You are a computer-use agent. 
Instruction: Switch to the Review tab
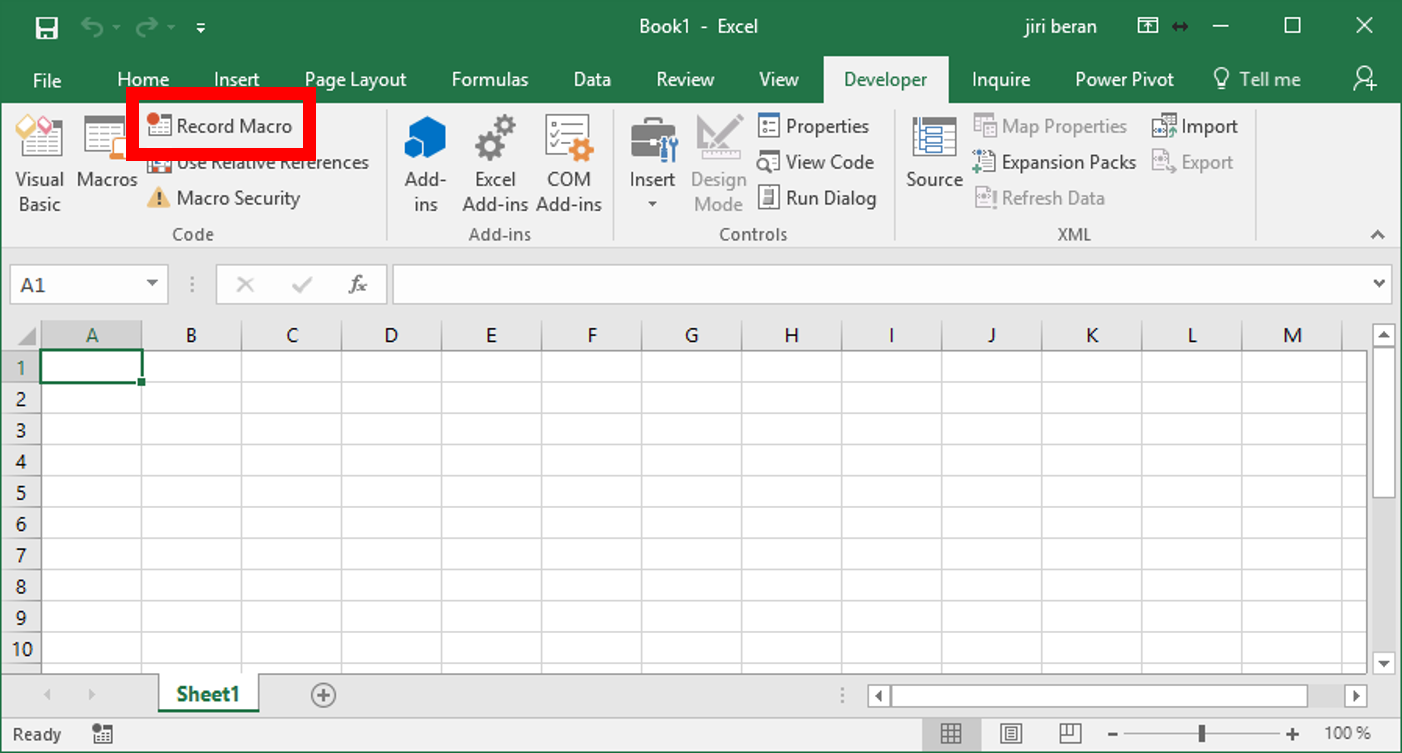tap(685, 80)
